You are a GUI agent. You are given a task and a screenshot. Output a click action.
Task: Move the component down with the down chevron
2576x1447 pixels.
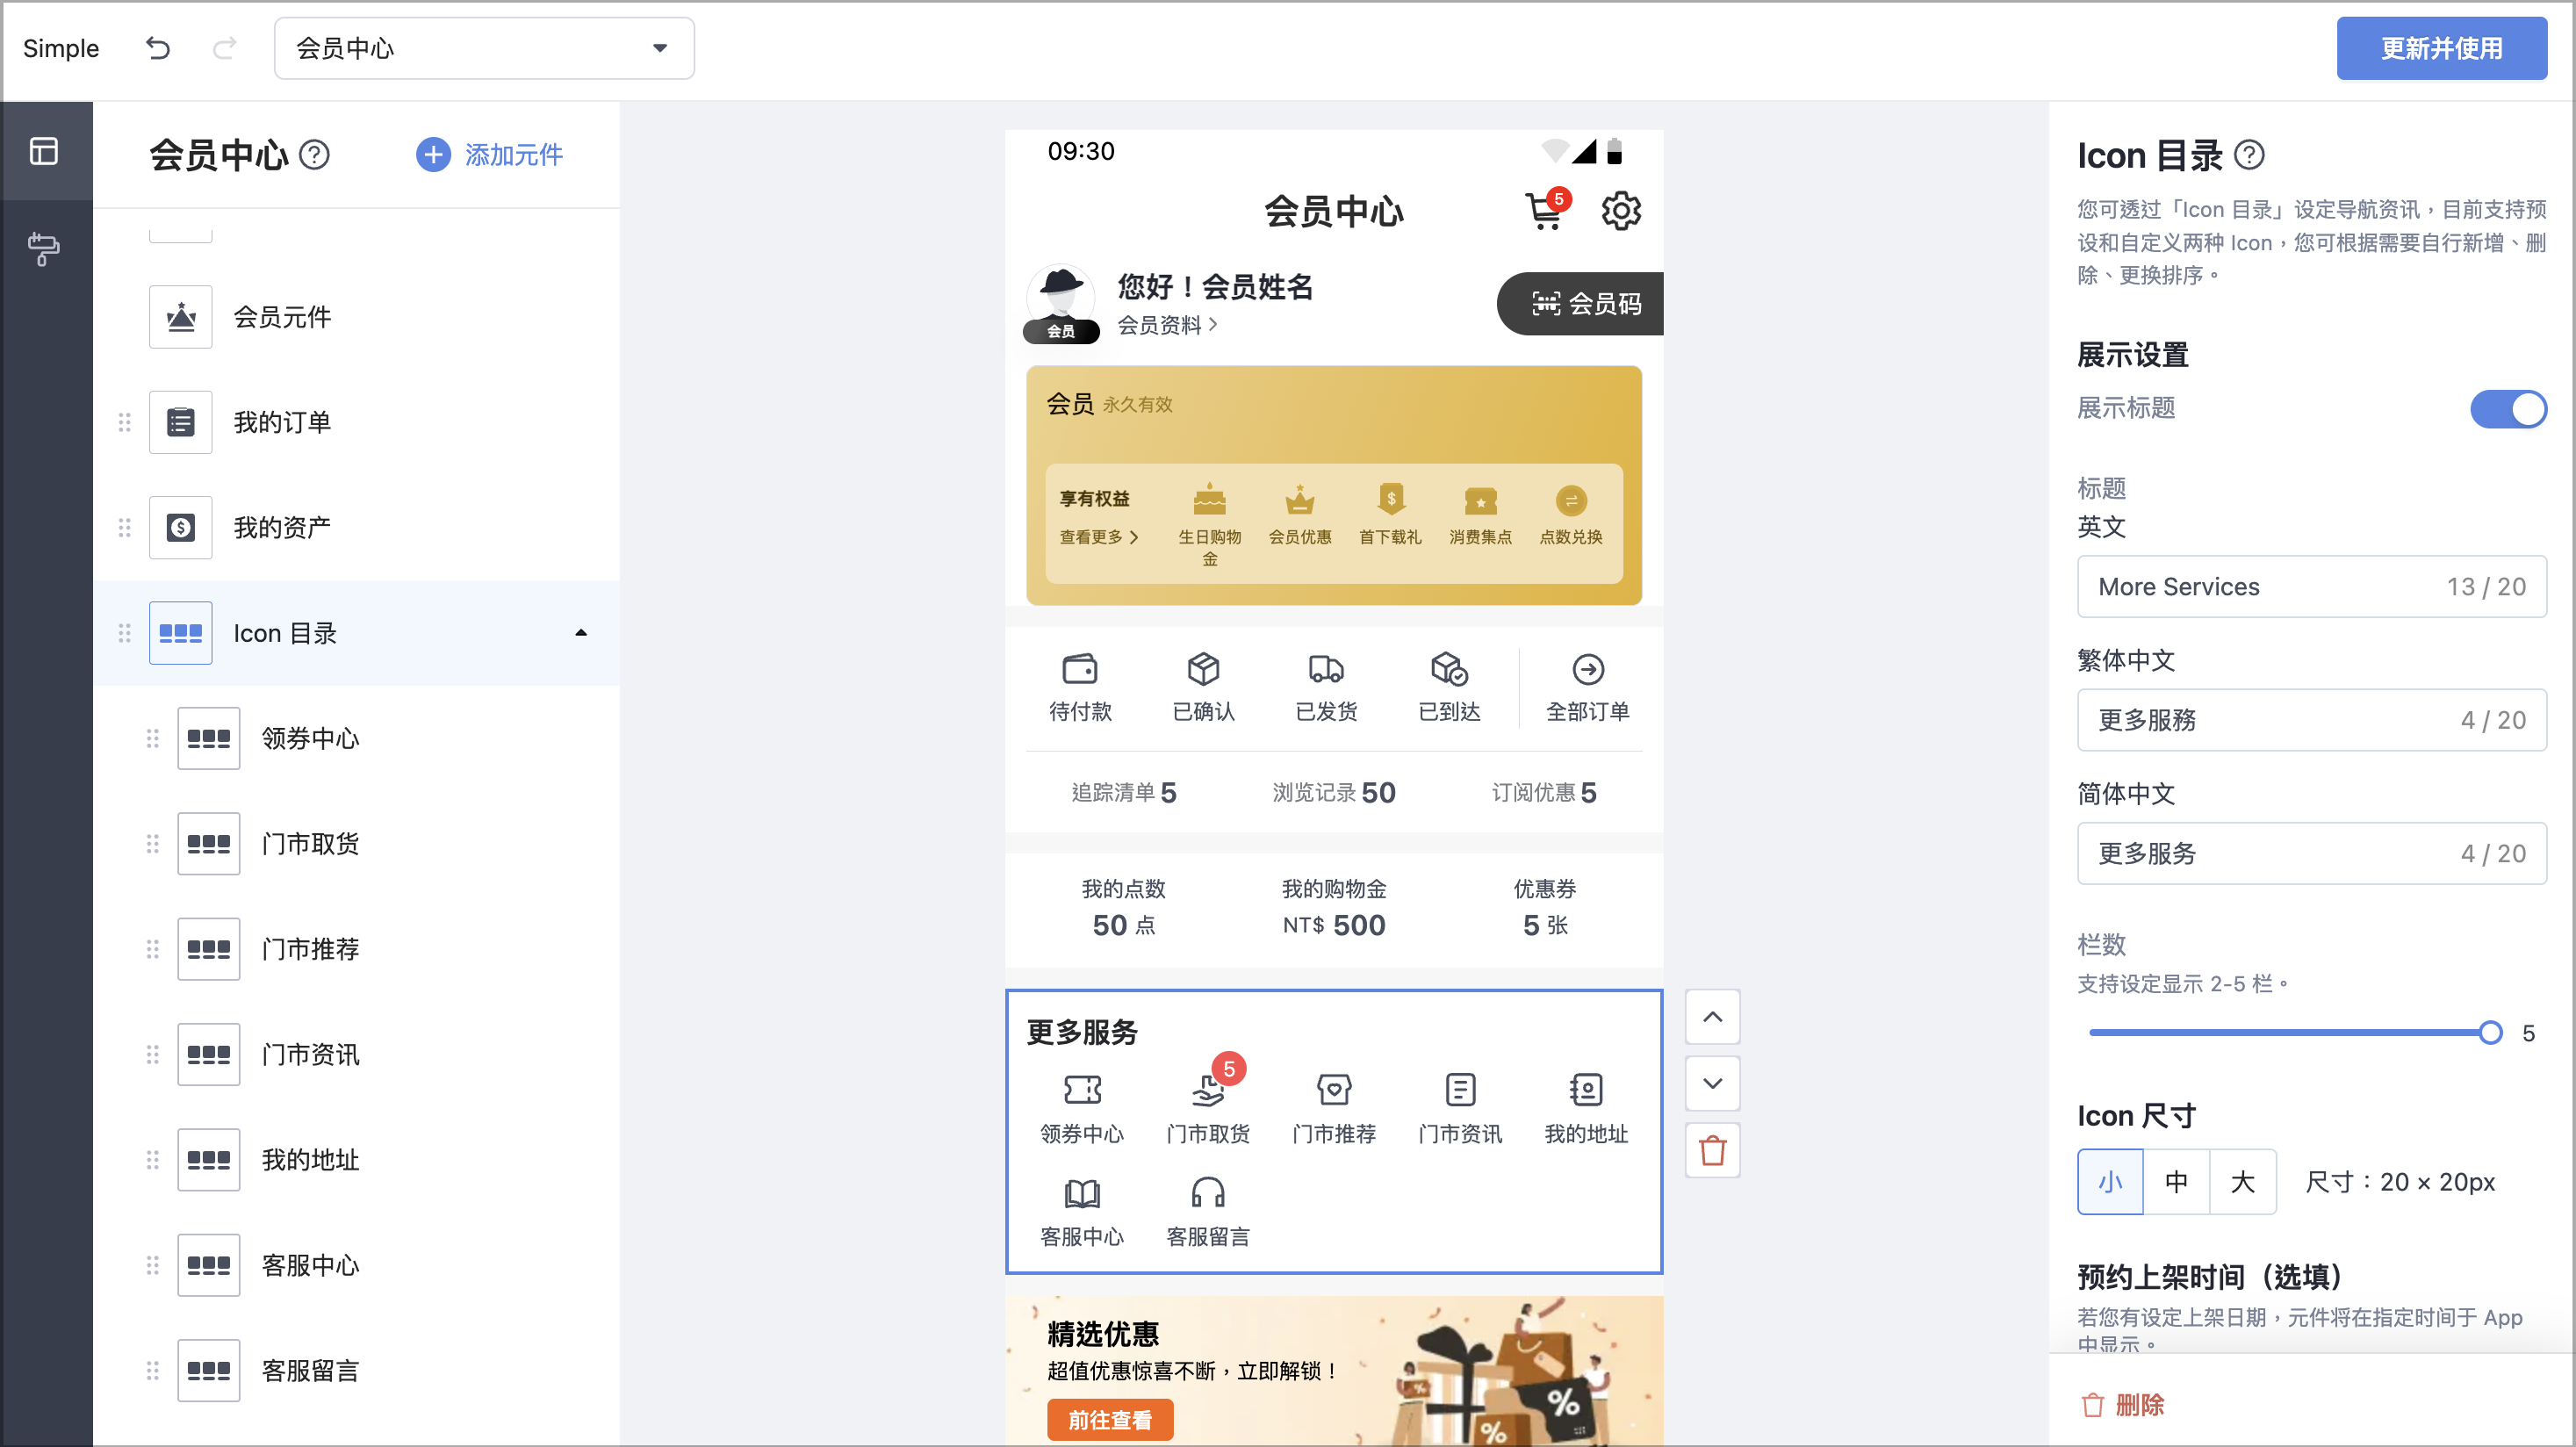tap(1712, 1083)
